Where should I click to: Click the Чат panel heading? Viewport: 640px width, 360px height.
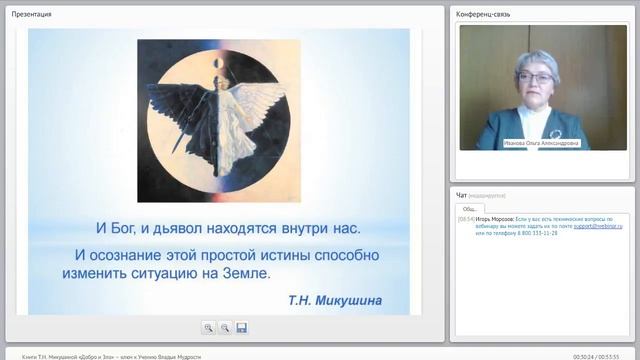point(461,196)
